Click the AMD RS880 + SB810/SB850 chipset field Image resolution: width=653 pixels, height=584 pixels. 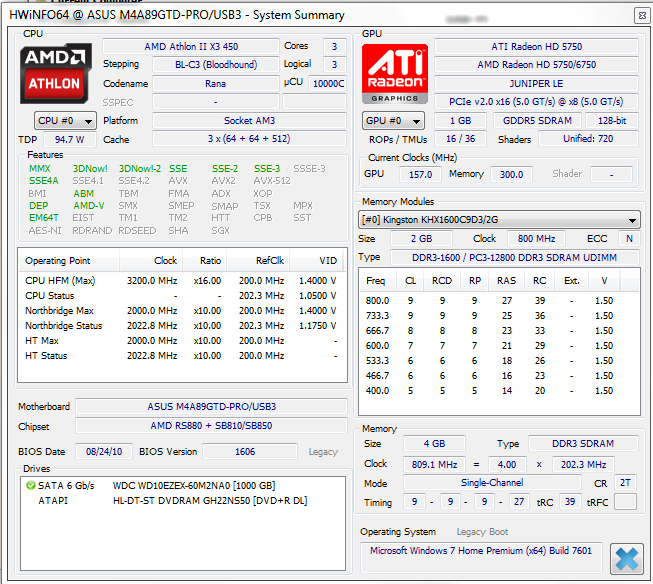tap(212, 426)
